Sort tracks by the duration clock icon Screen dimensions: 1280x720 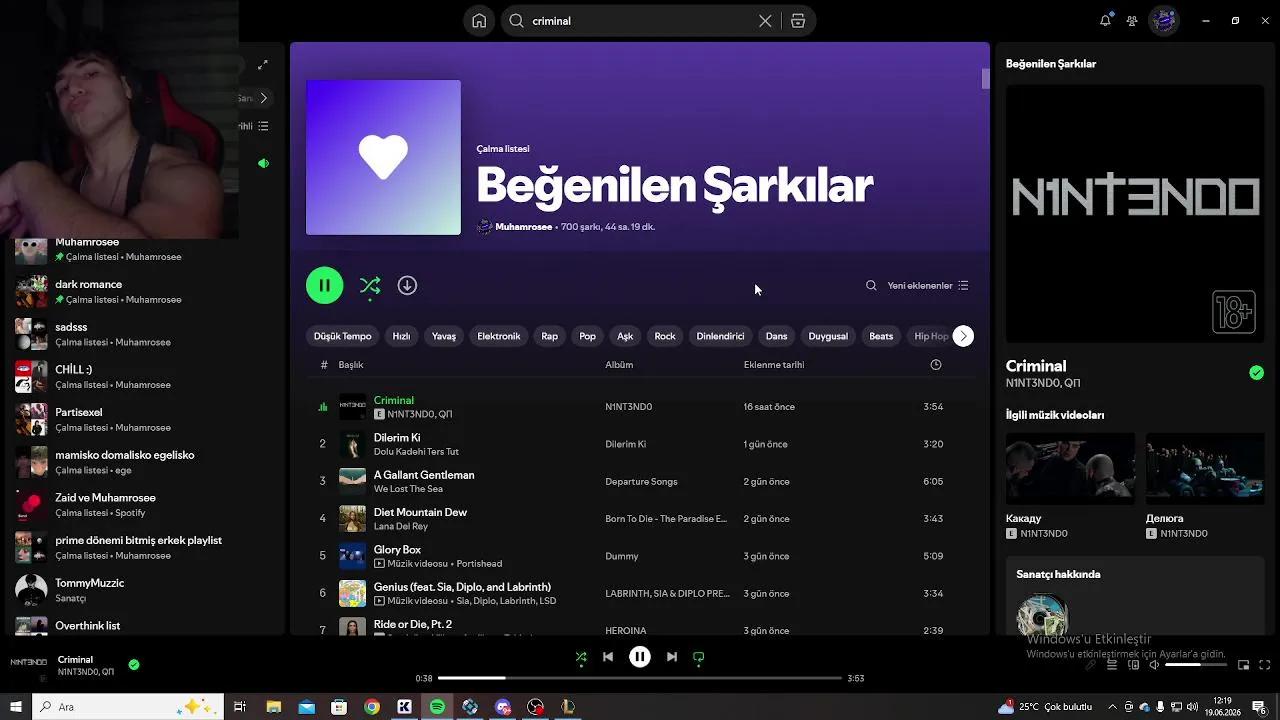(936, 365)
